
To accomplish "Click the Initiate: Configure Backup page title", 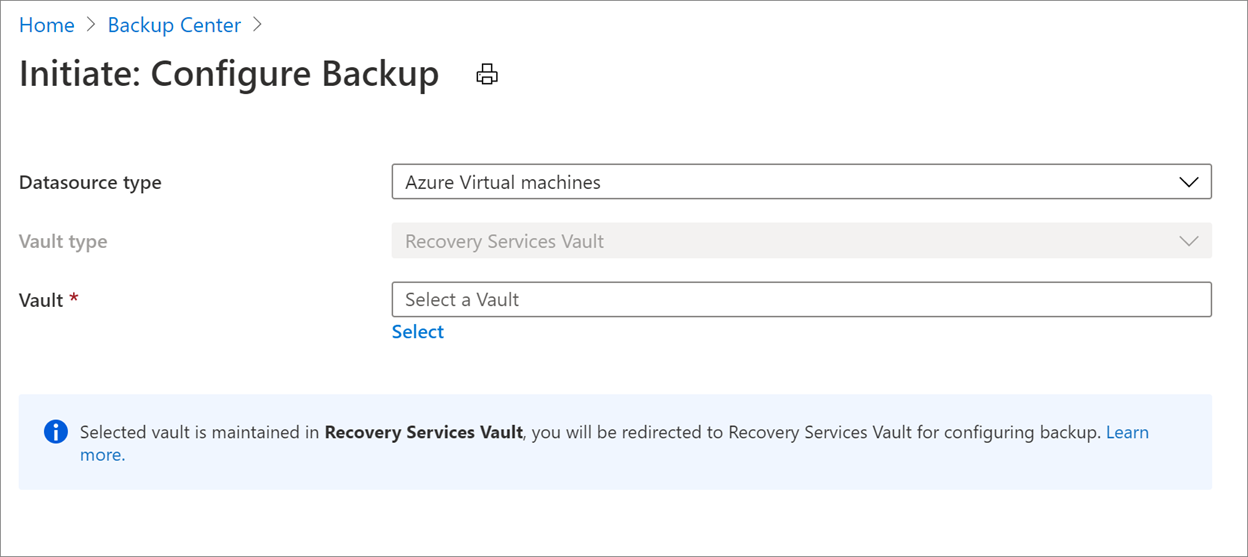I will coord(229,74).
